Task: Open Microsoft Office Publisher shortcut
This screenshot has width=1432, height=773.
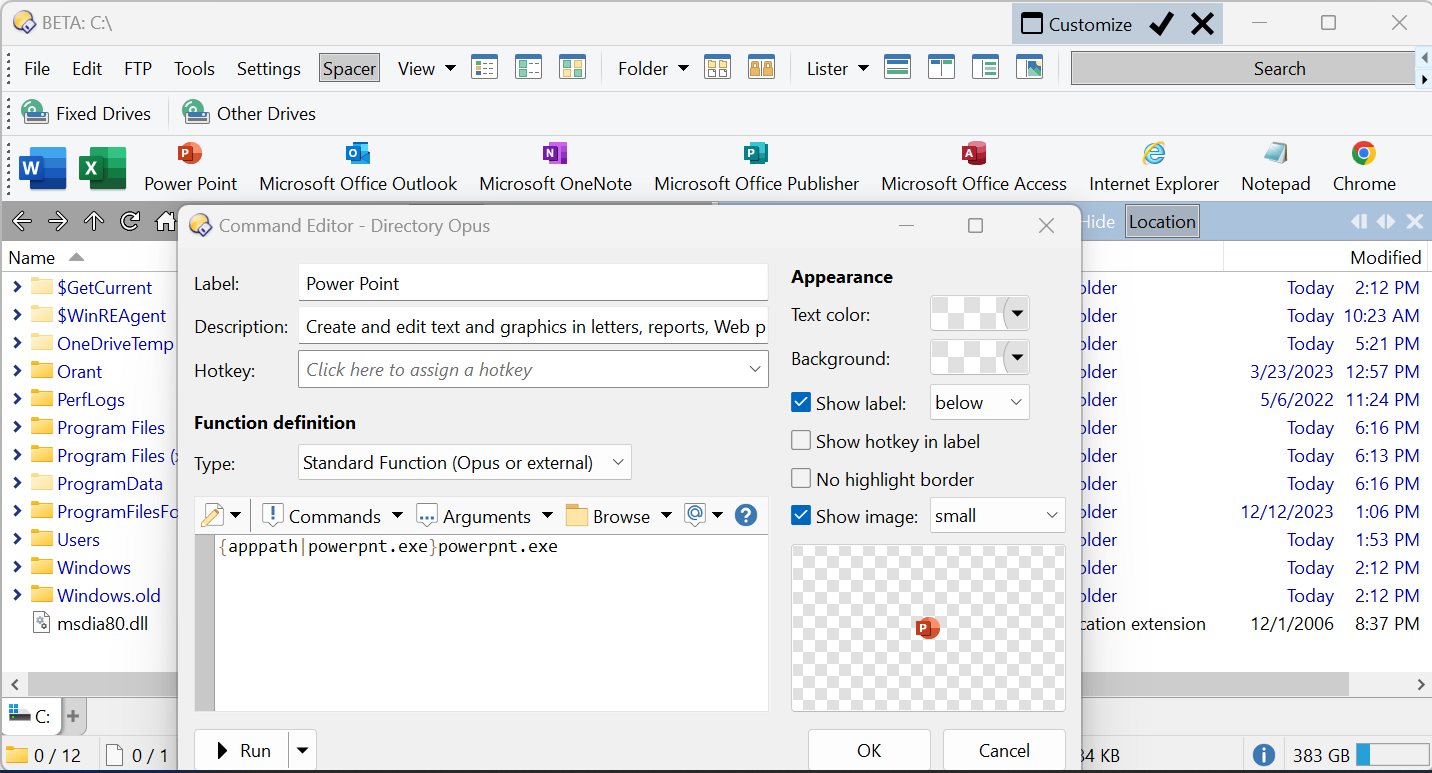Action: pyautogui.click(x=756, y=168)
